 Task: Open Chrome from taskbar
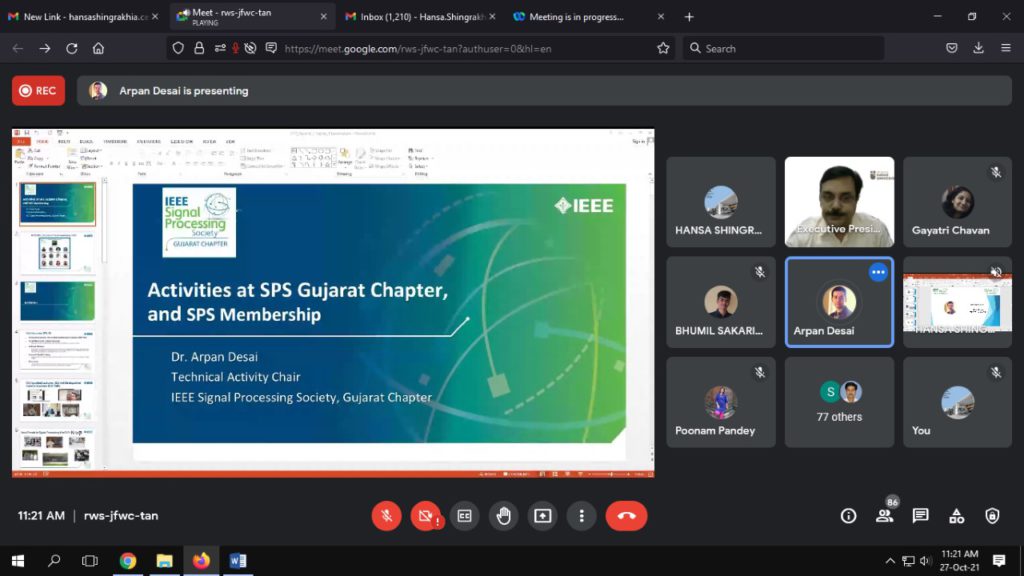coord(128,560)
